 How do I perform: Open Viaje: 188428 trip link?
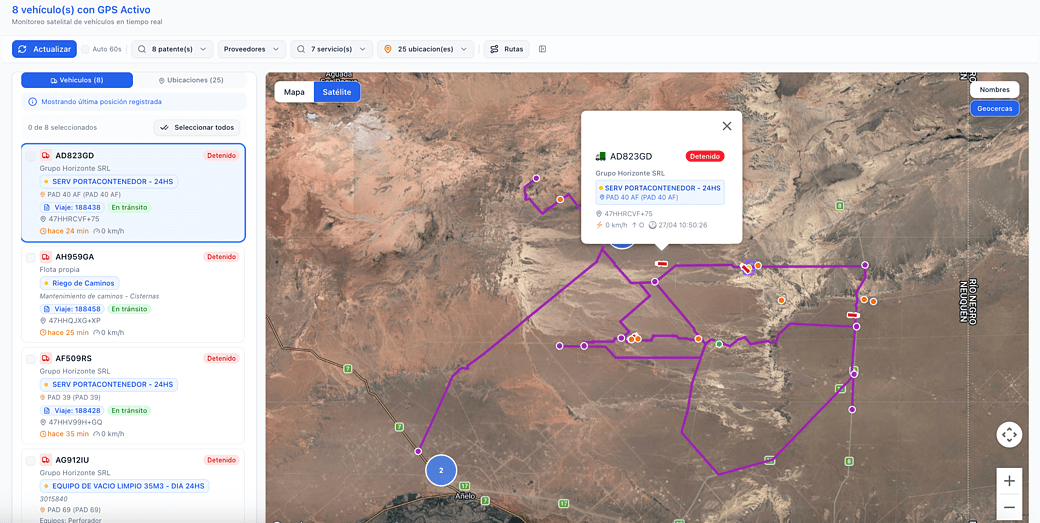(x=72, y=410)
